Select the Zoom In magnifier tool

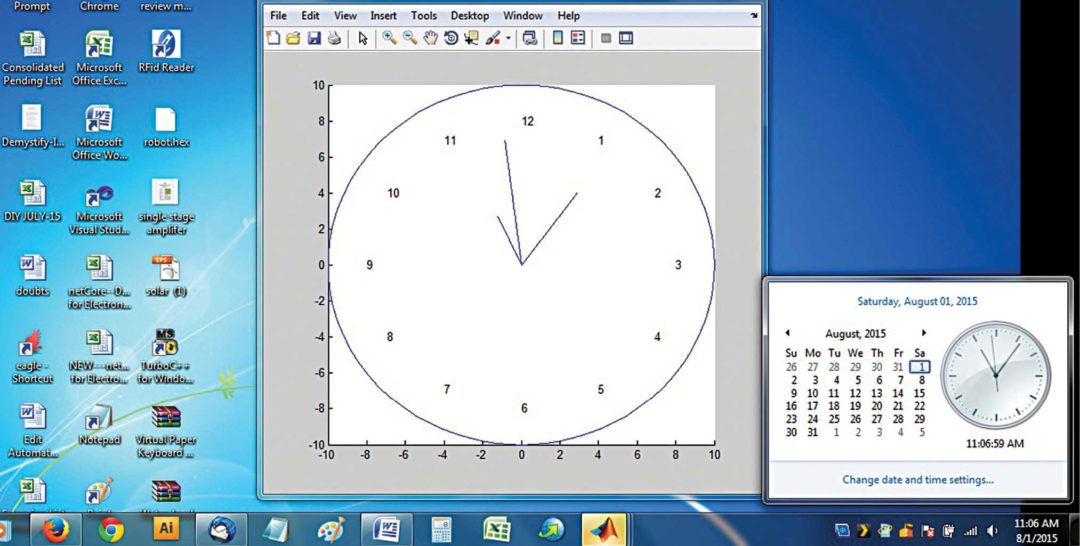[x=388, y=38]
